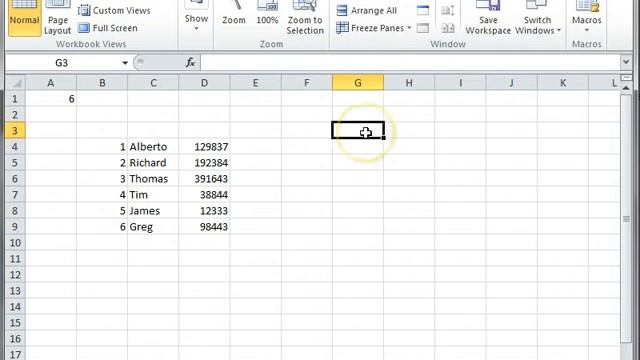Click the cell with Thomas
Viewport: 640px width, 360px height.
tap(153, 179)
